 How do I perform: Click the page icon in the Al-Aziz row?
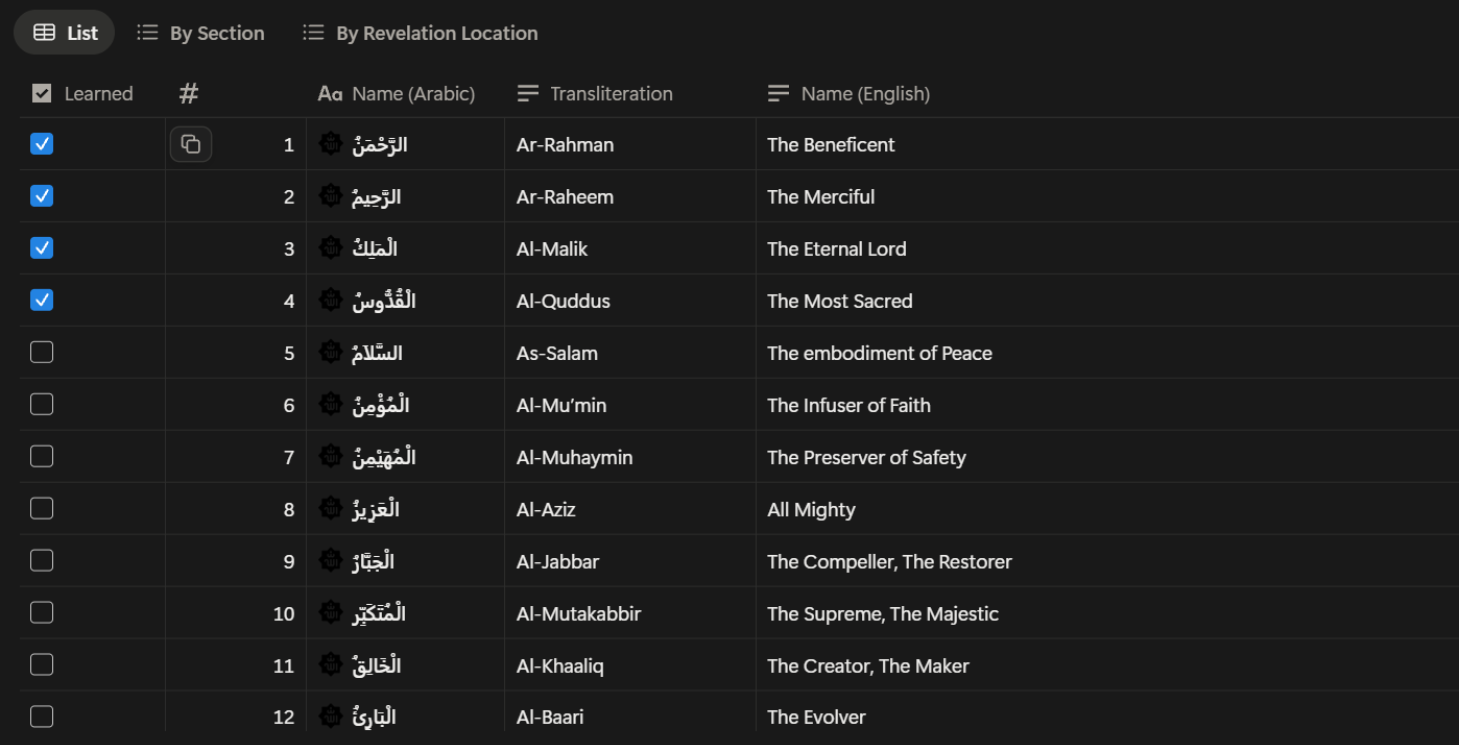[330, 509]
